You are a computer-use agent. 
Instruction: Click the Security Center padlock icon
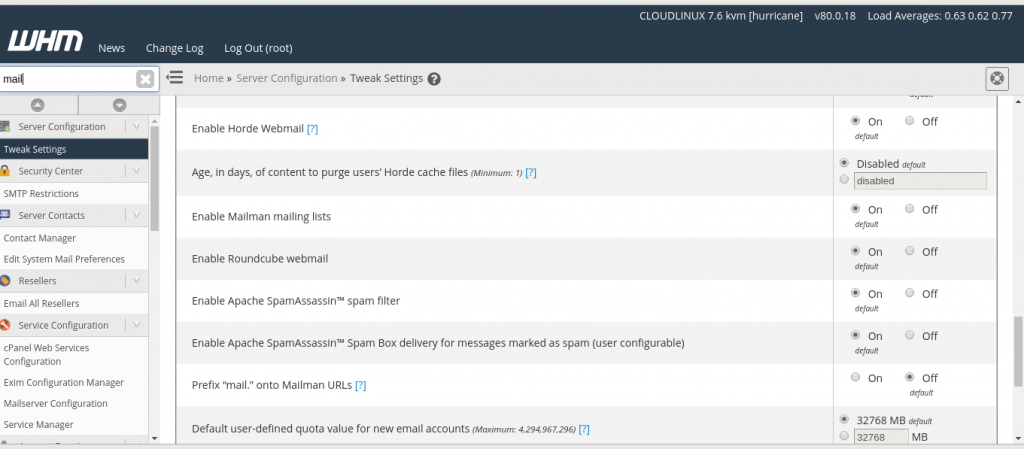5,170
